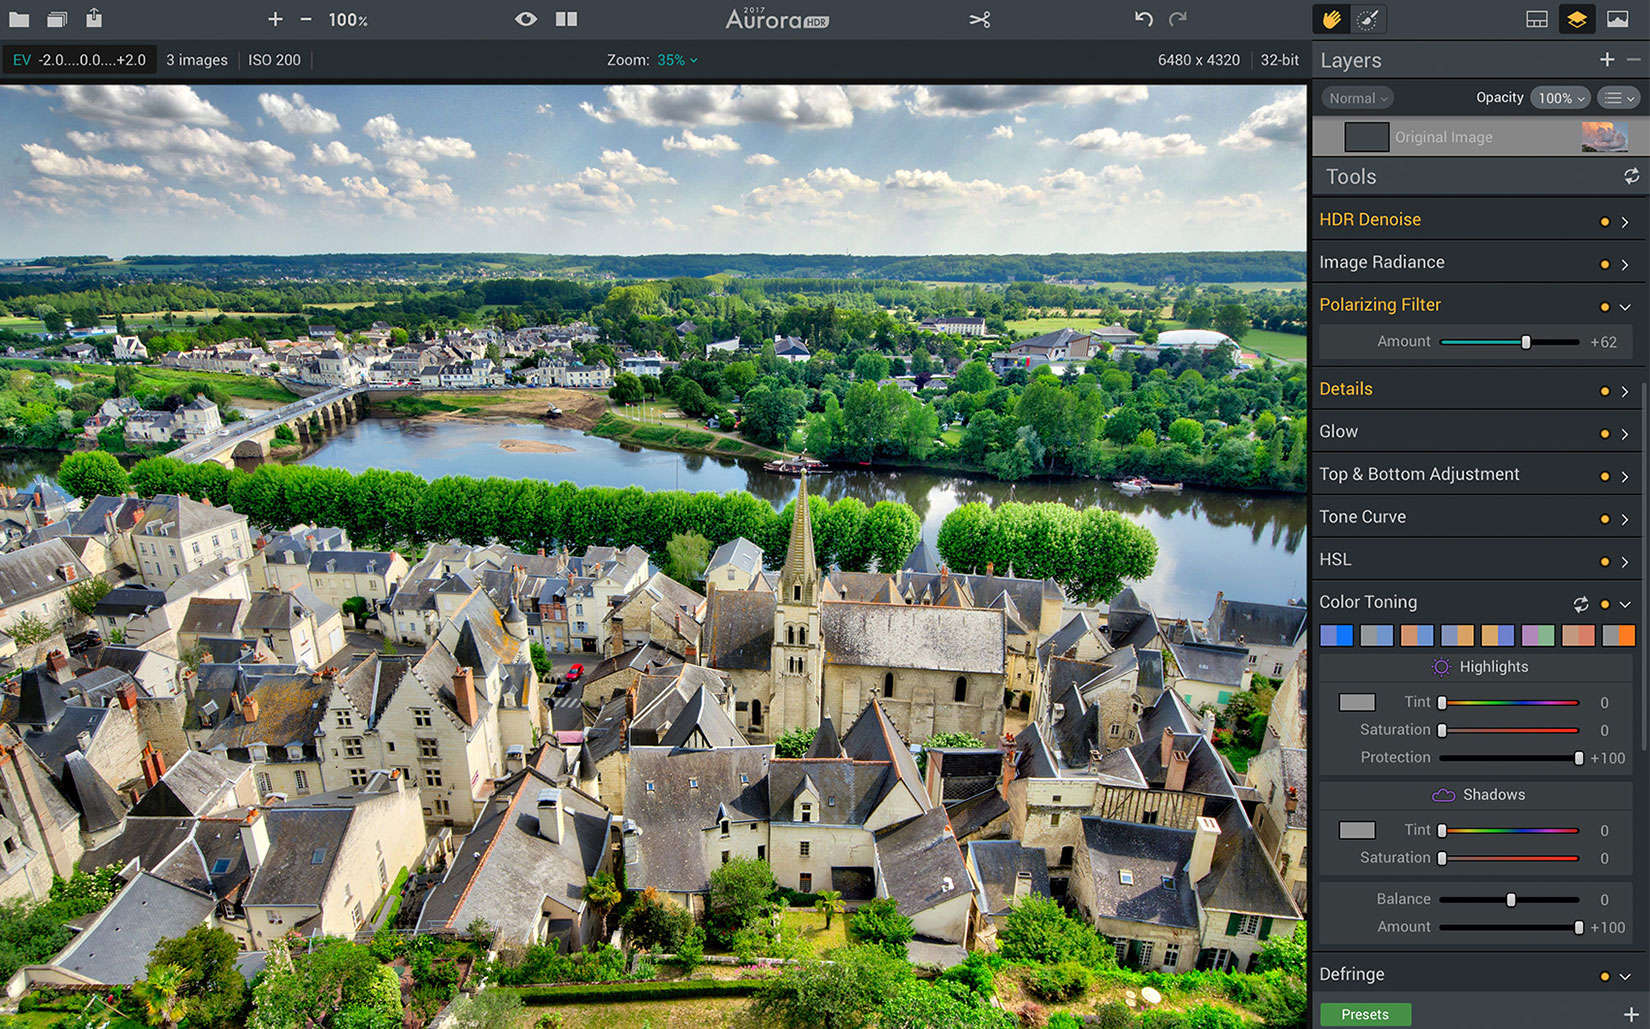The image size is (1650, 1029).
Task: Select the orange Color Toning swatch
Action: 1618,634
